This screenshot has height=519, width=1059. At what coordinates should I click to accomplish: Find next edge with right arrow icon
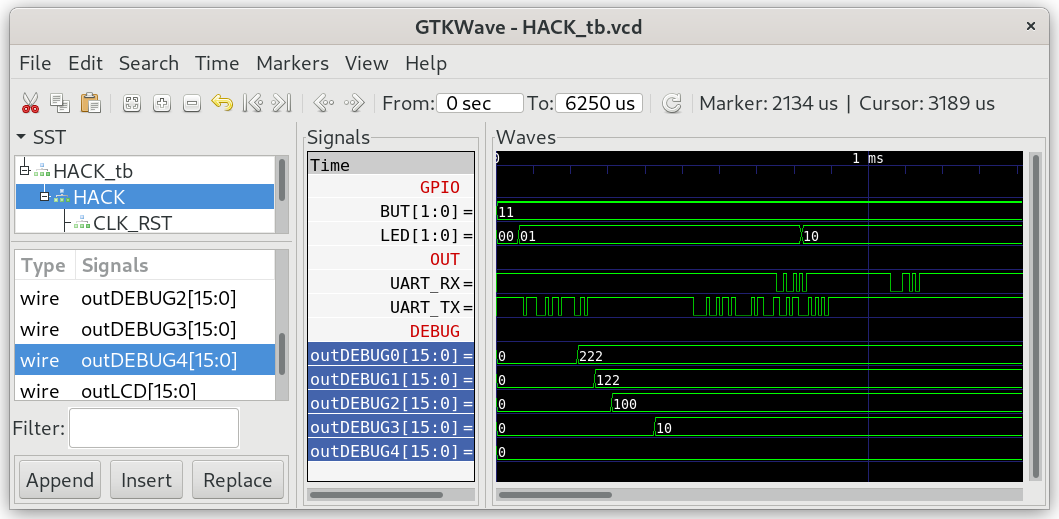pos(354,103)
